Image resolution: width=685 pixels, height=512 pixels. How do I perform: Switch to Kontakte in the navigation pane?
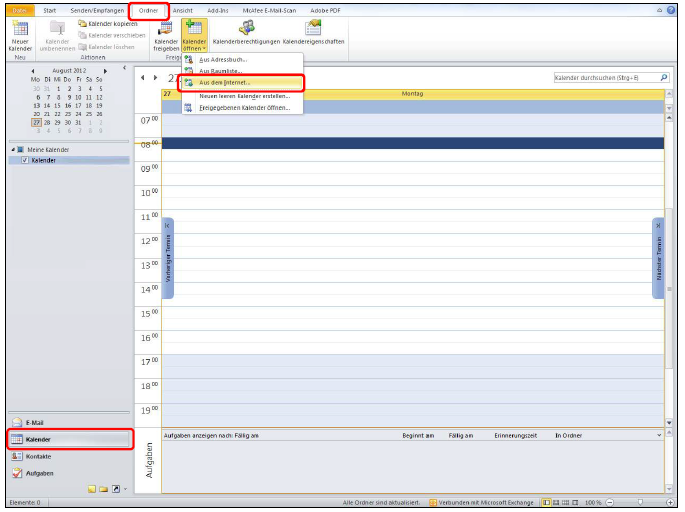pyautogui.click(x=38, y=456)
